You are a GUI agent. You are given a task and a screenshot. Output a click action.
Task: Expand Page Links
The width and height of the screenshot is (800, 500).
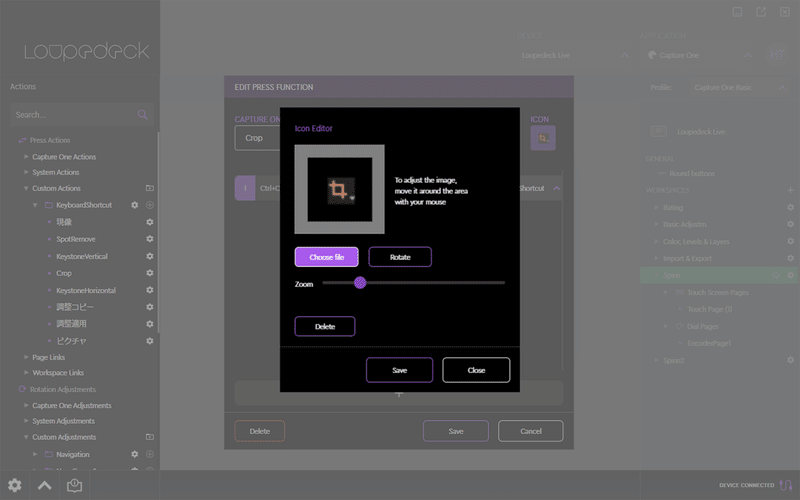pos(26,357)
